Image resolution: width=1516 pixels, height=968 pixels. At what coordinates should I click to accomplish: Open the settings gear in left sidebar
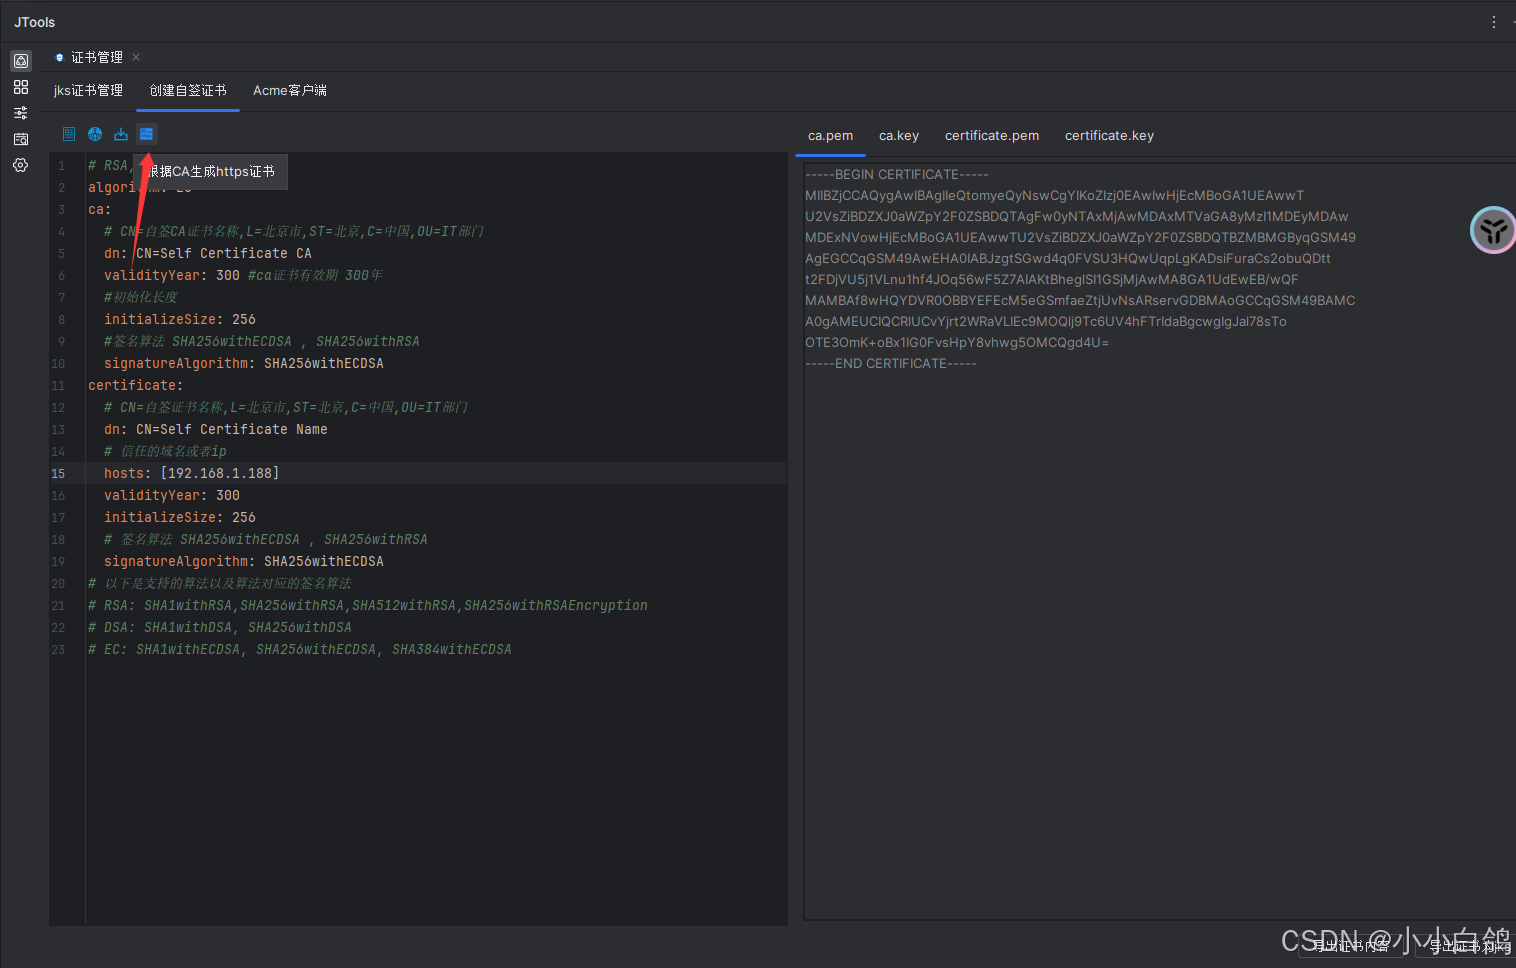click(20, 165)
